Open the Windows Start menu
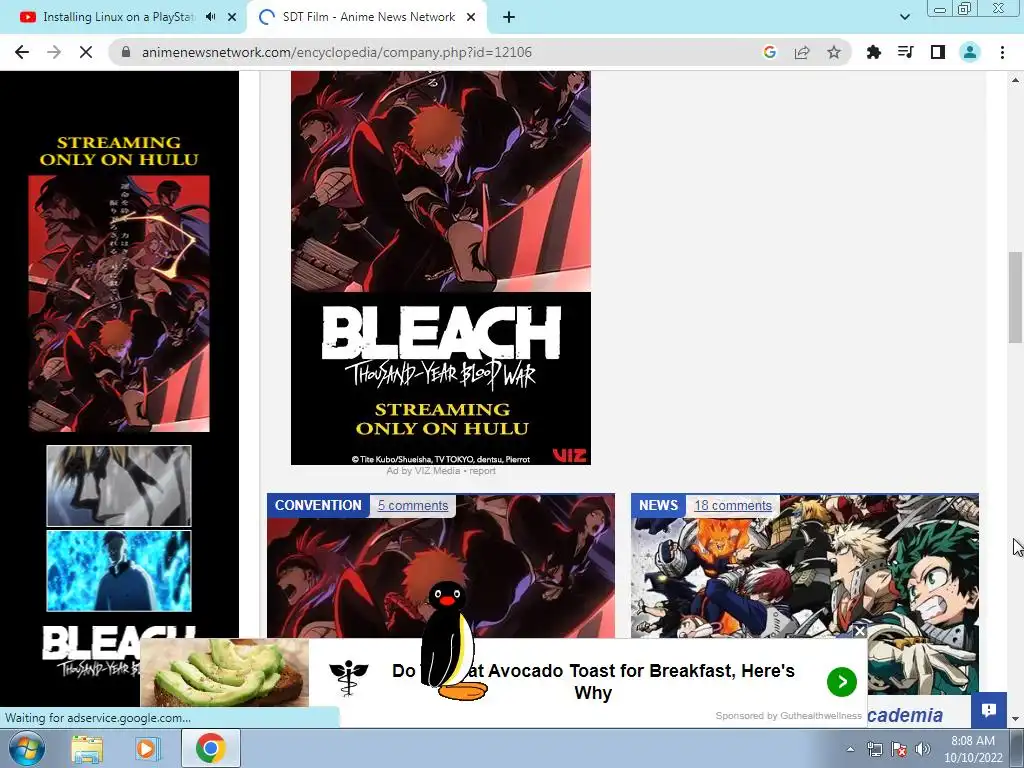This screenshot has height=768, width=1024. [25, 748]
